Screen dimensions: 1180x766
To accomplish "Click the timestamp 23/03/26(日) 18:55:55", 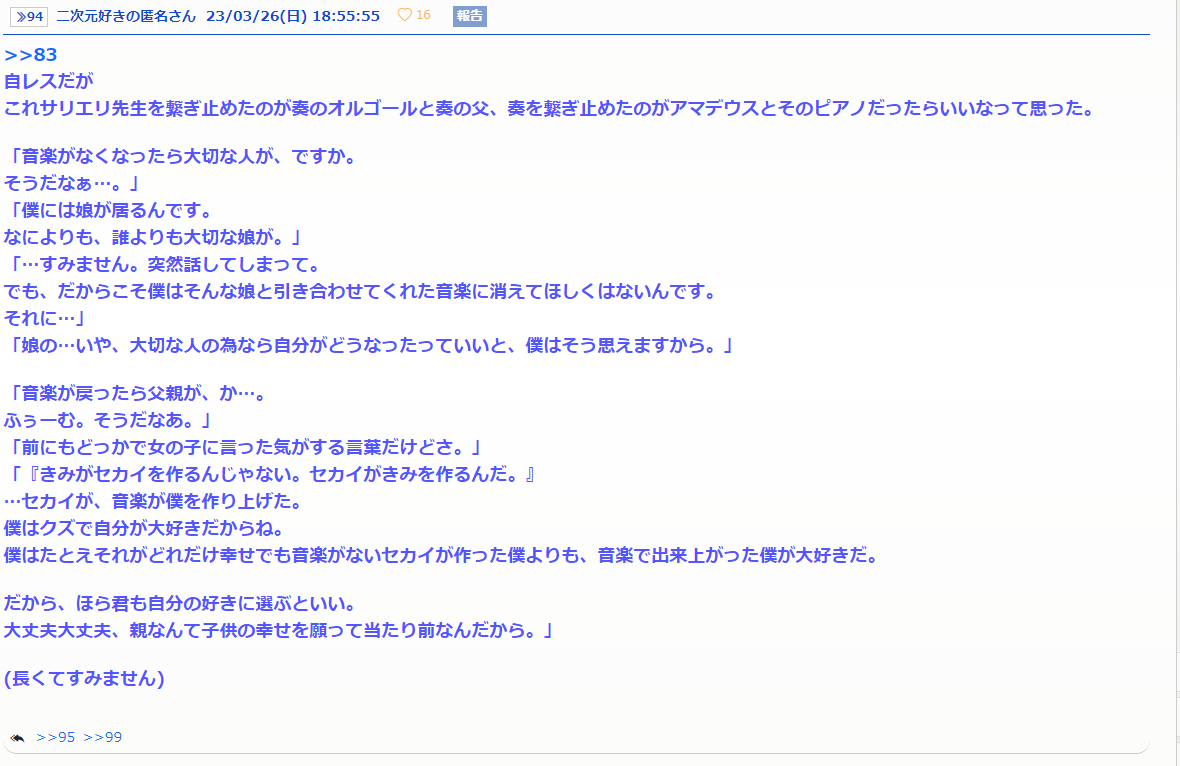I will pyautogui.click(x=293, y=16).
